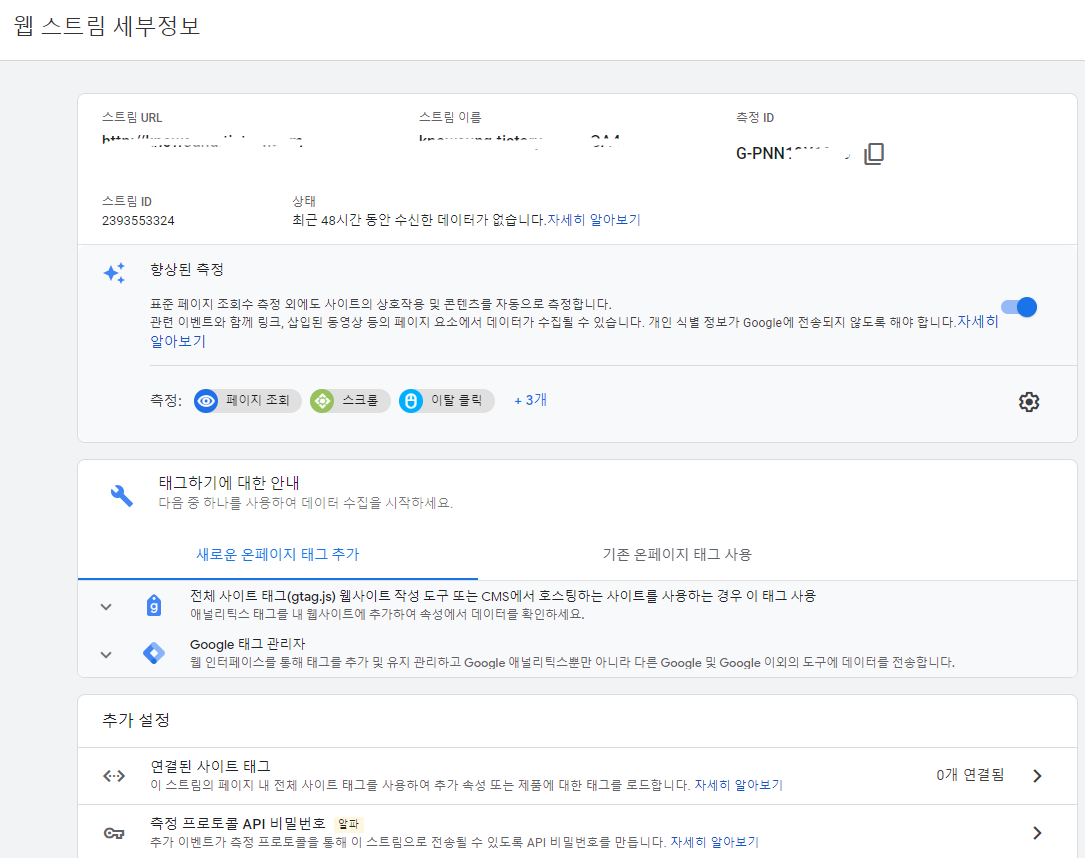This screenshot has width=1085, height=858.
Task: Copy the measurement ID with the copy icon
Action: pos(874,154)
